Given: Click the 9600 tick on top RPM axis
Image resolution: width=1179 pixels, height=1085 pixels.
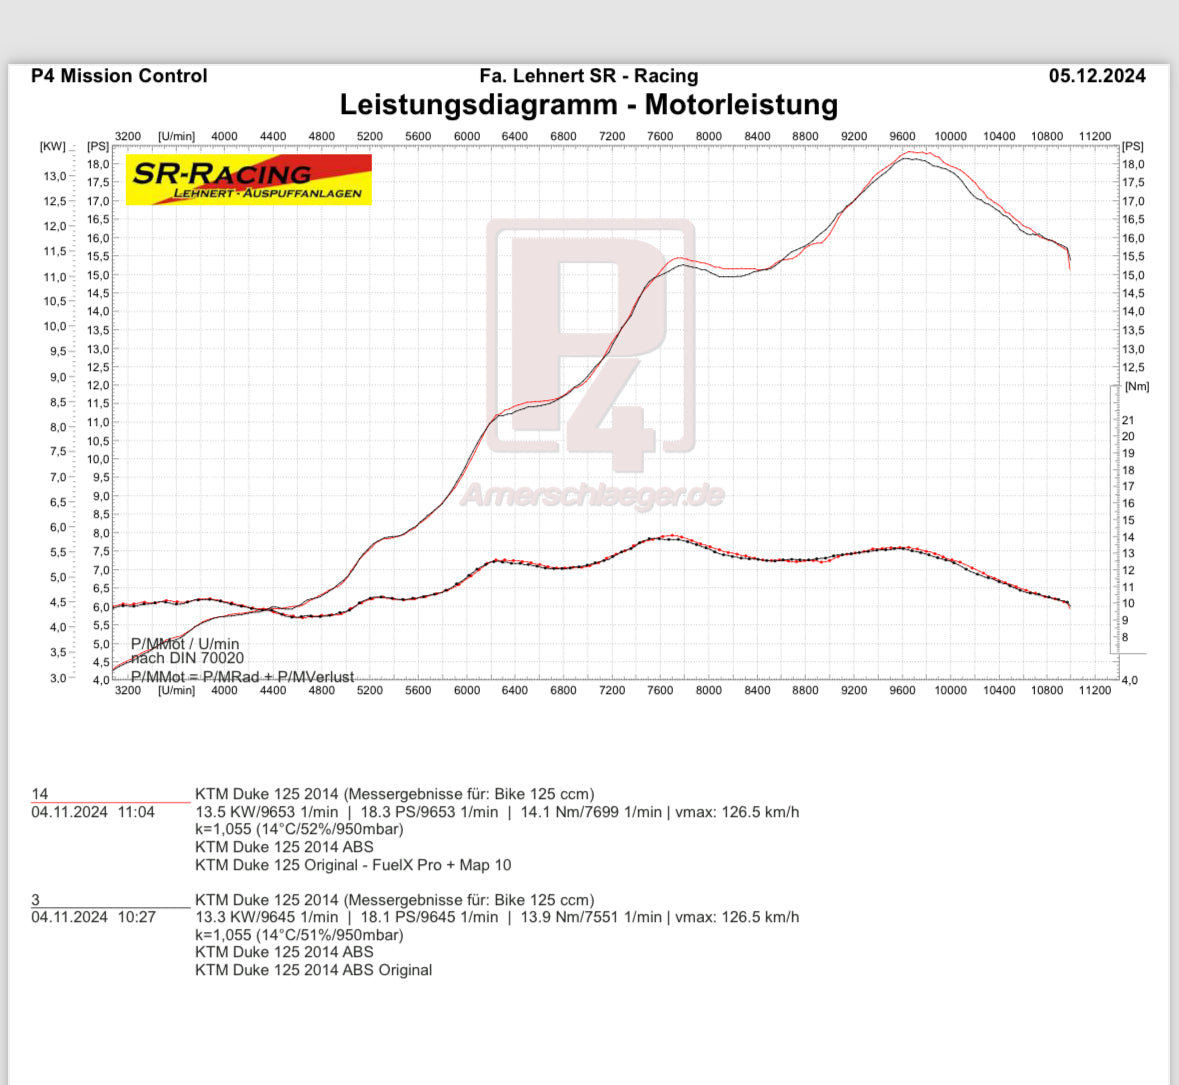Looking at the screenshot, I should pyautogui.click(x=902, y=136).
